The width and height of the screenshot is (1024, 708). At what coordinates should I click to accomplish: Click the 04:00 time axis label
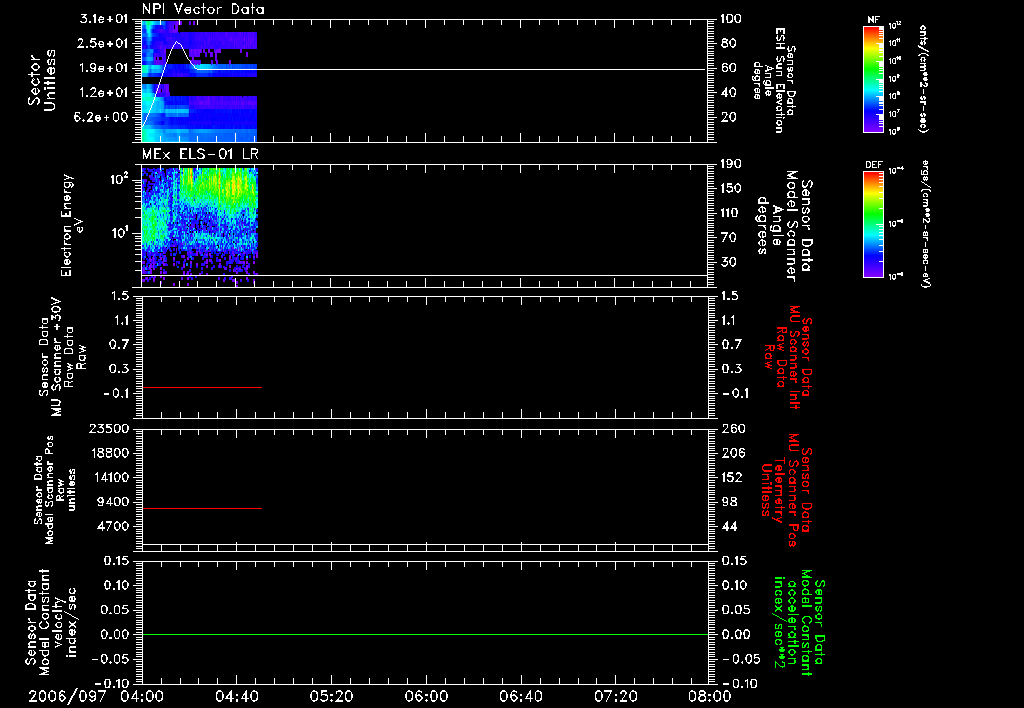pos(142,696)
